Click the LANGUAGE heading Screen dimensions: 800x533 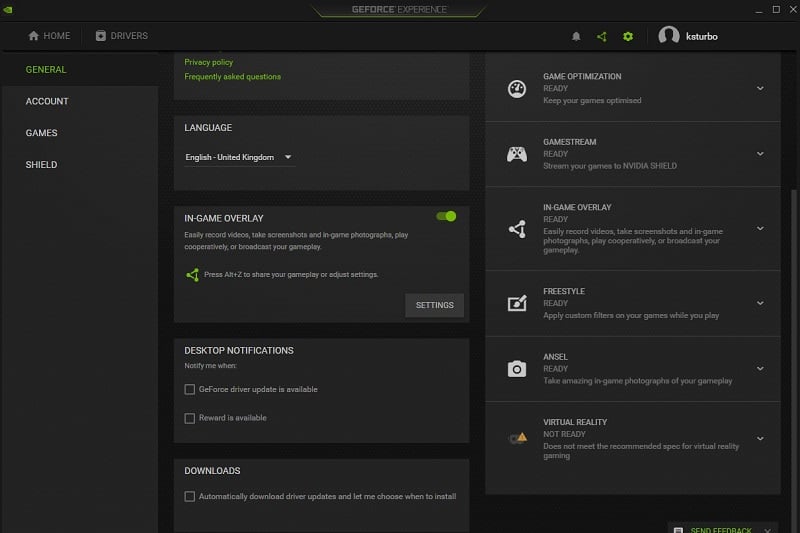[x=208, y=128]
